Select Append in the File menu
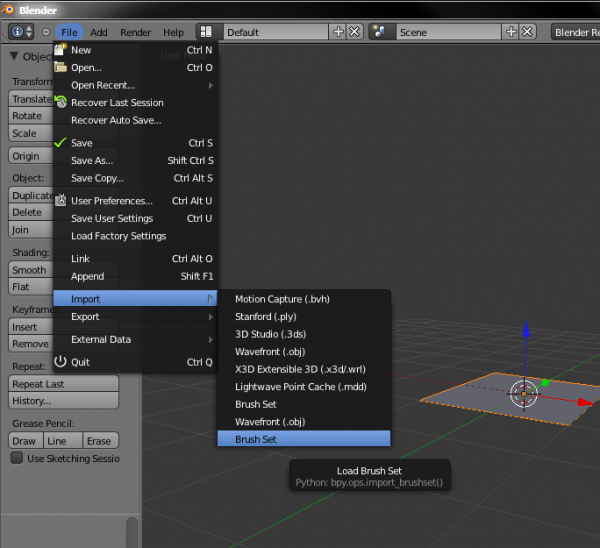The image size is (600, 548). (136, 276)
